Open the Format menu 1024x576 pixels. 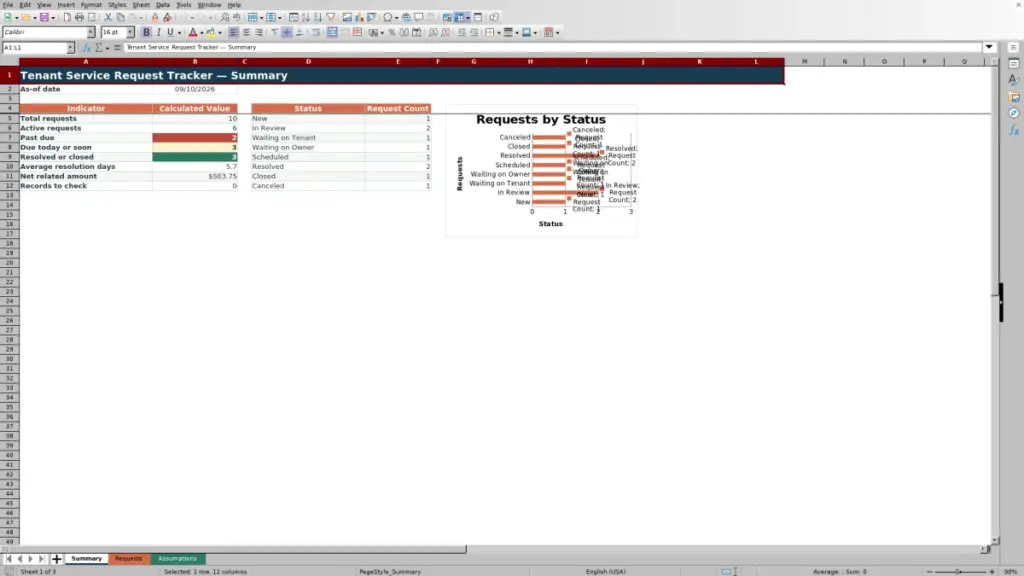tap(91, 5)
